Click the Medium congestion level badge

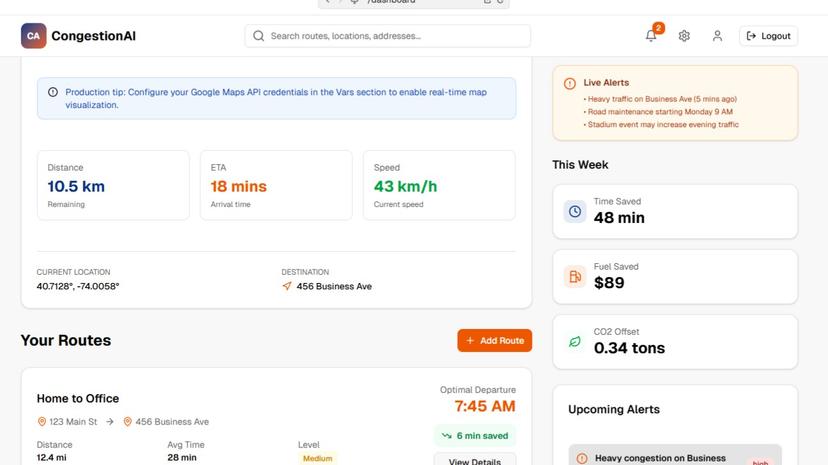pyautogui.click(x=317, y=458)
